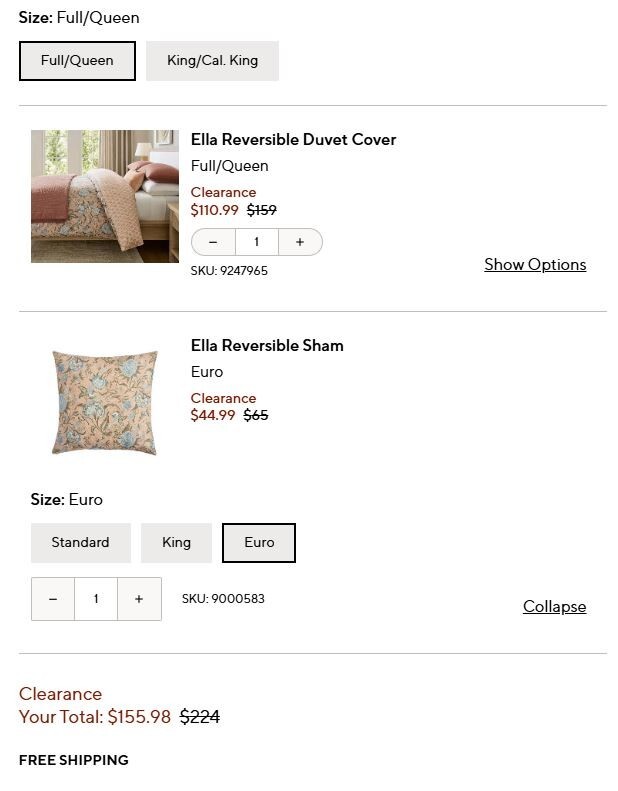This screenshot has height=791, width=618.
Task: Select Full/Queen duvet size option
Action: [77, 61]
